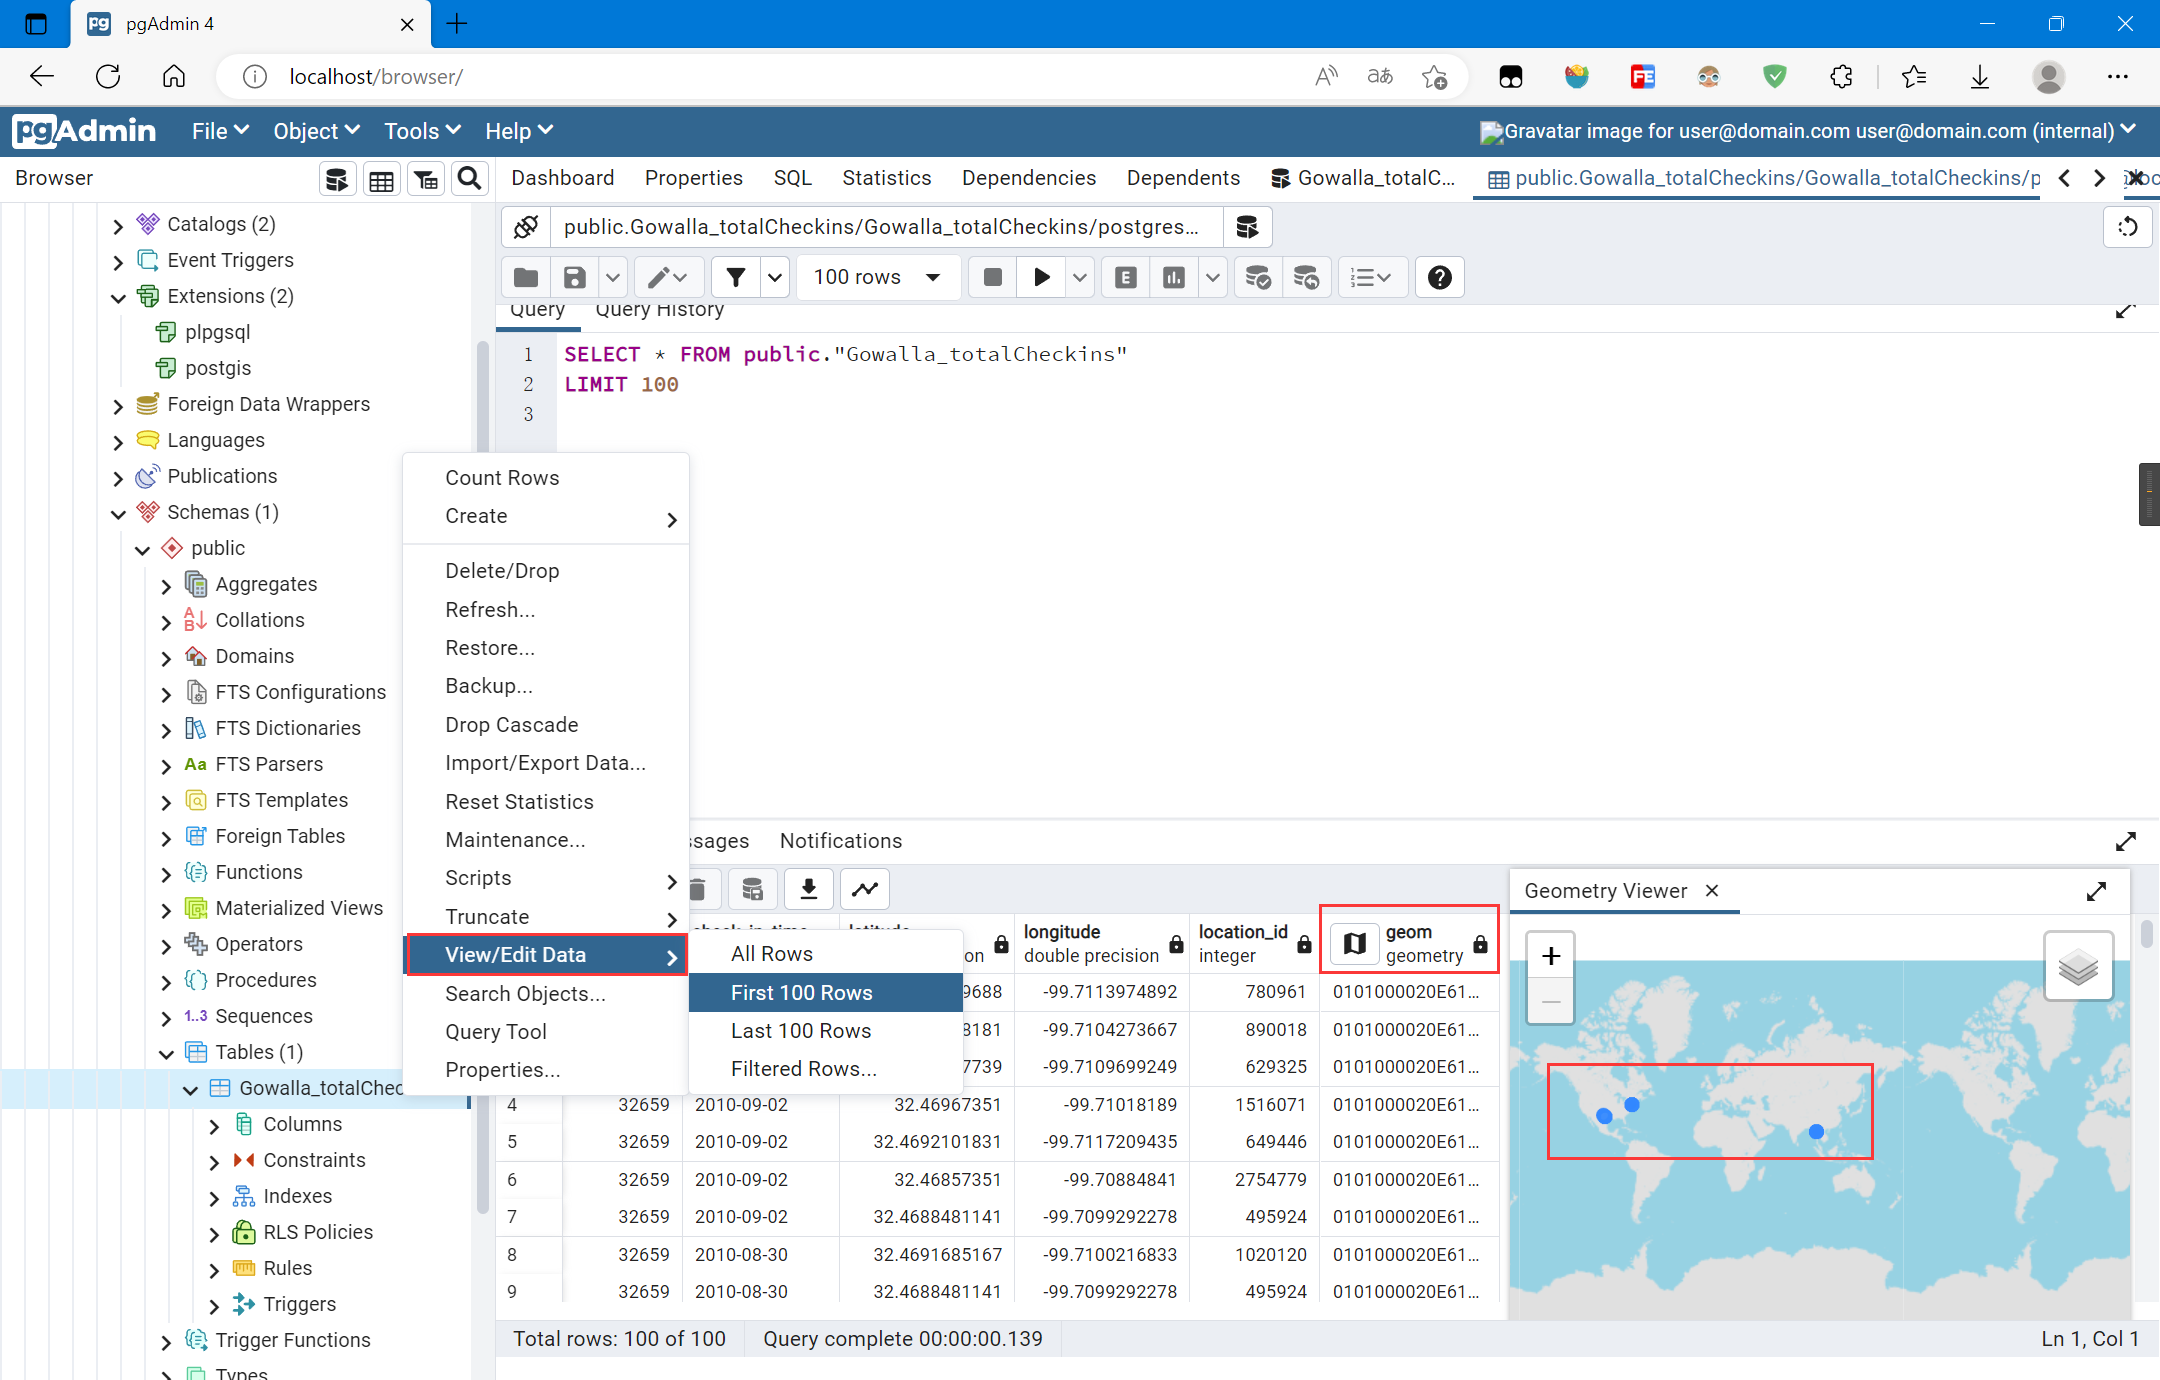The height and width of the screenshot is (1380, 2160).
Task: Click the Rollback database icon
Action: (1306, 277)
